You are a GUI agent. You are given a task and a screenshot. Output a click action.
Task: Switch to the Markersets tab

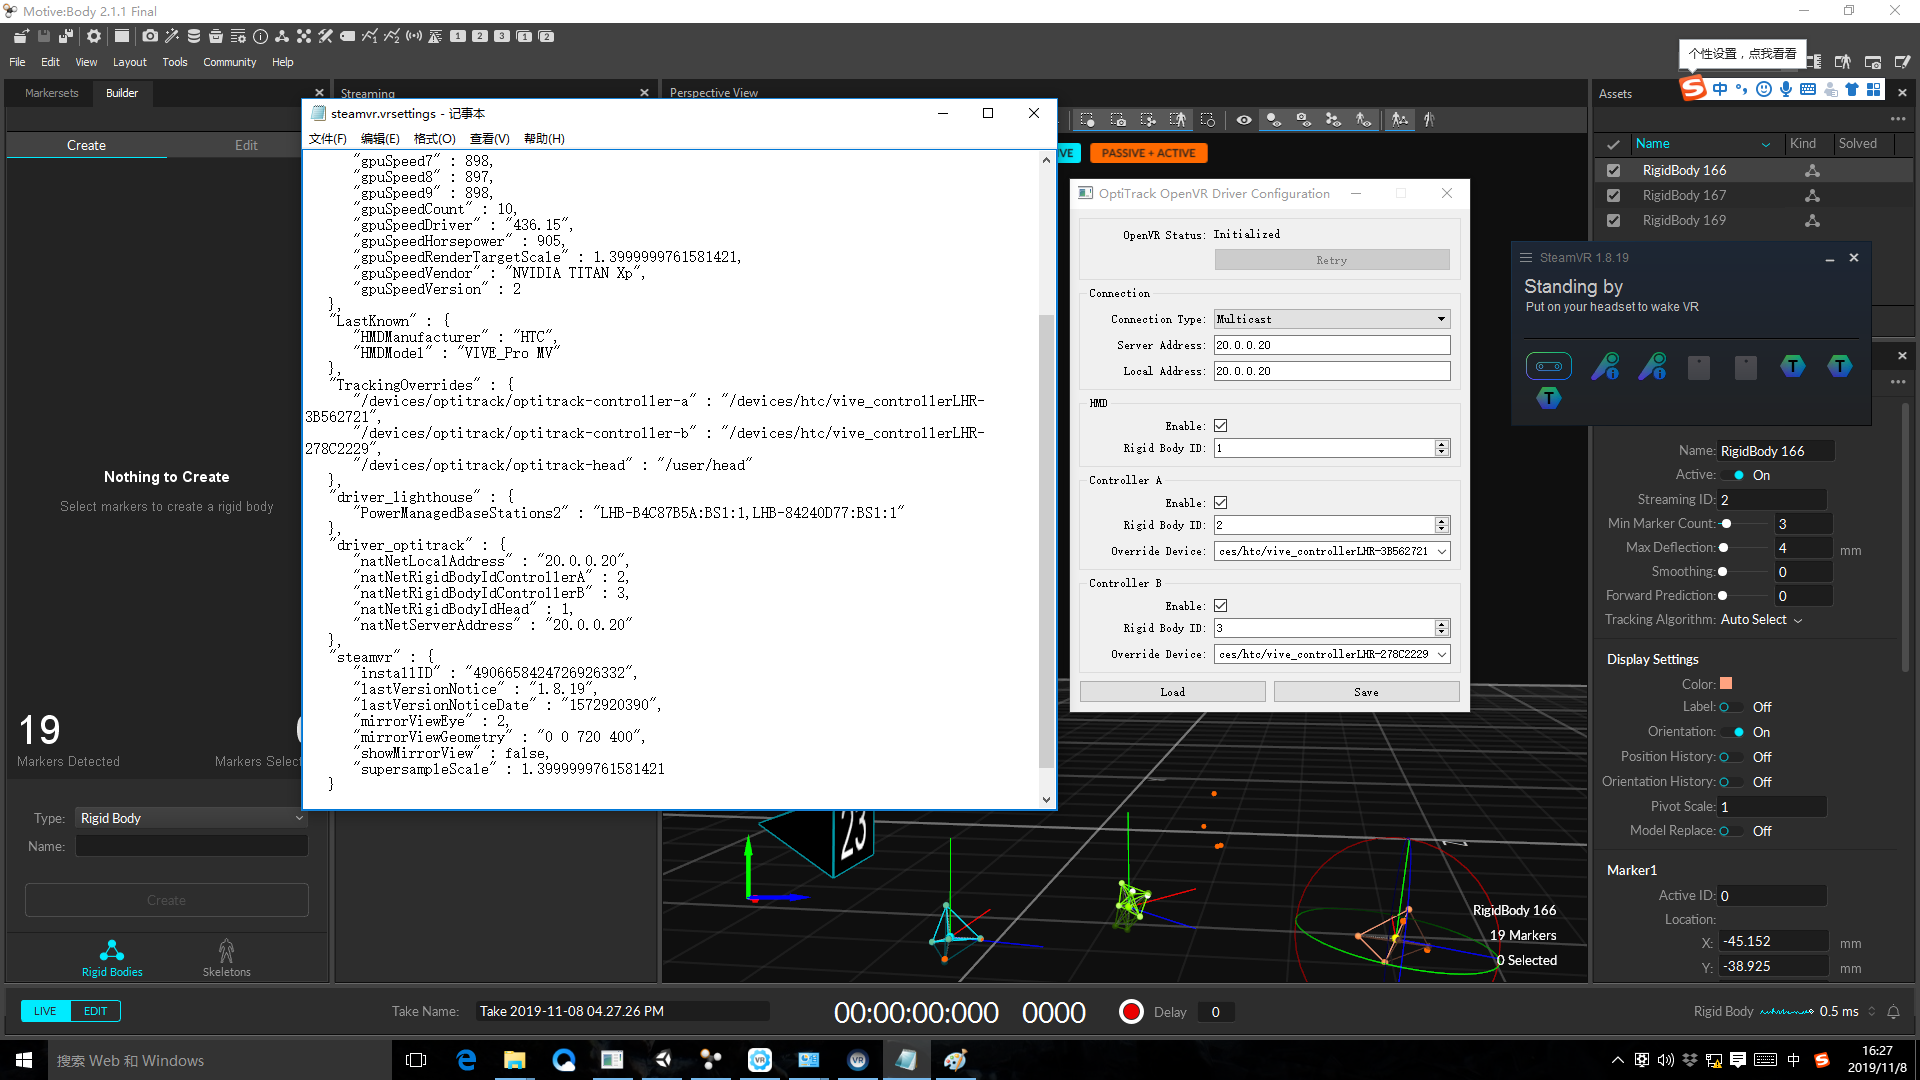point(51,93)
